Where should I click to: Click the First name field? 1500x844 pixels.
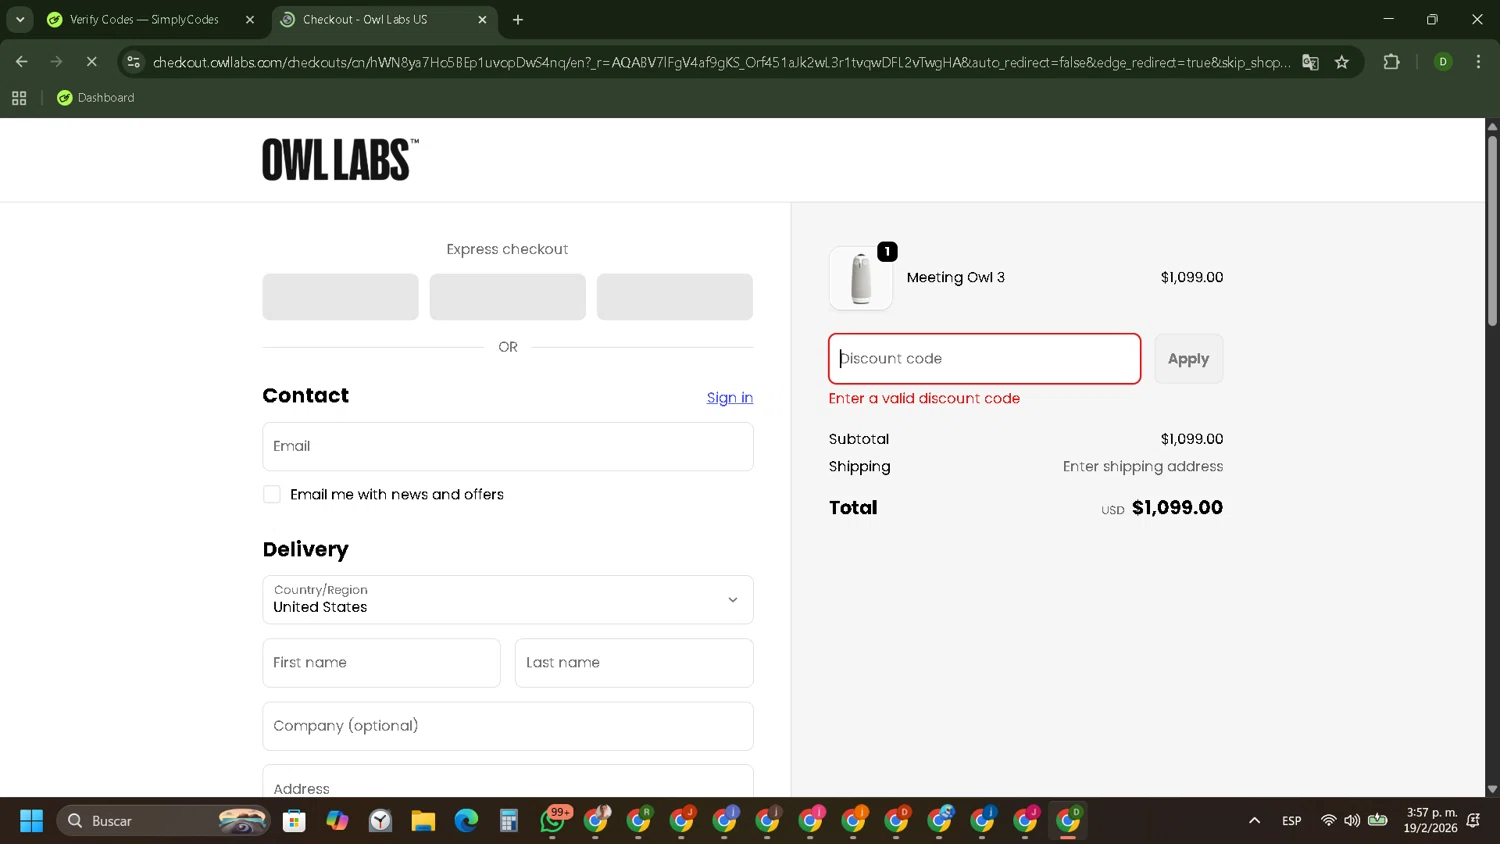(381, 663)
